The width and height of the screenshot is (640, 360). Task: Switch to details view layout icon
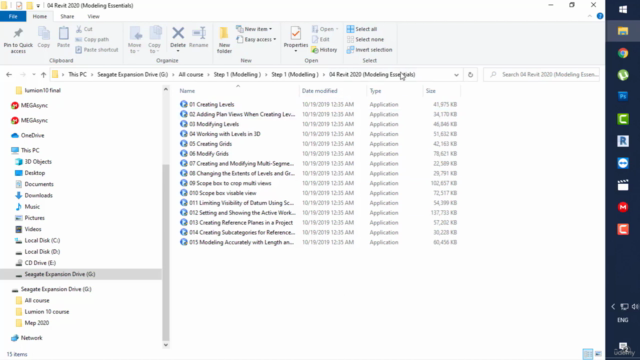point(587,354)
